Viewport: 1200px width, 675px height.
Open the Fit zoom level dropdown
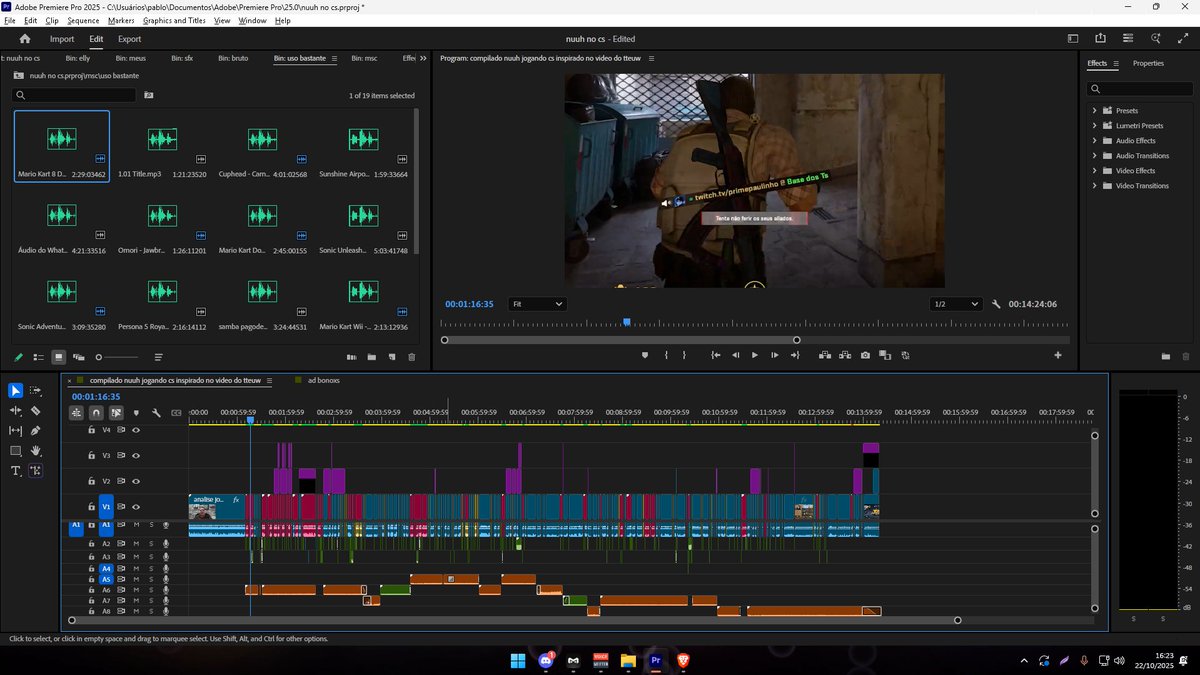tap(537, 304)
